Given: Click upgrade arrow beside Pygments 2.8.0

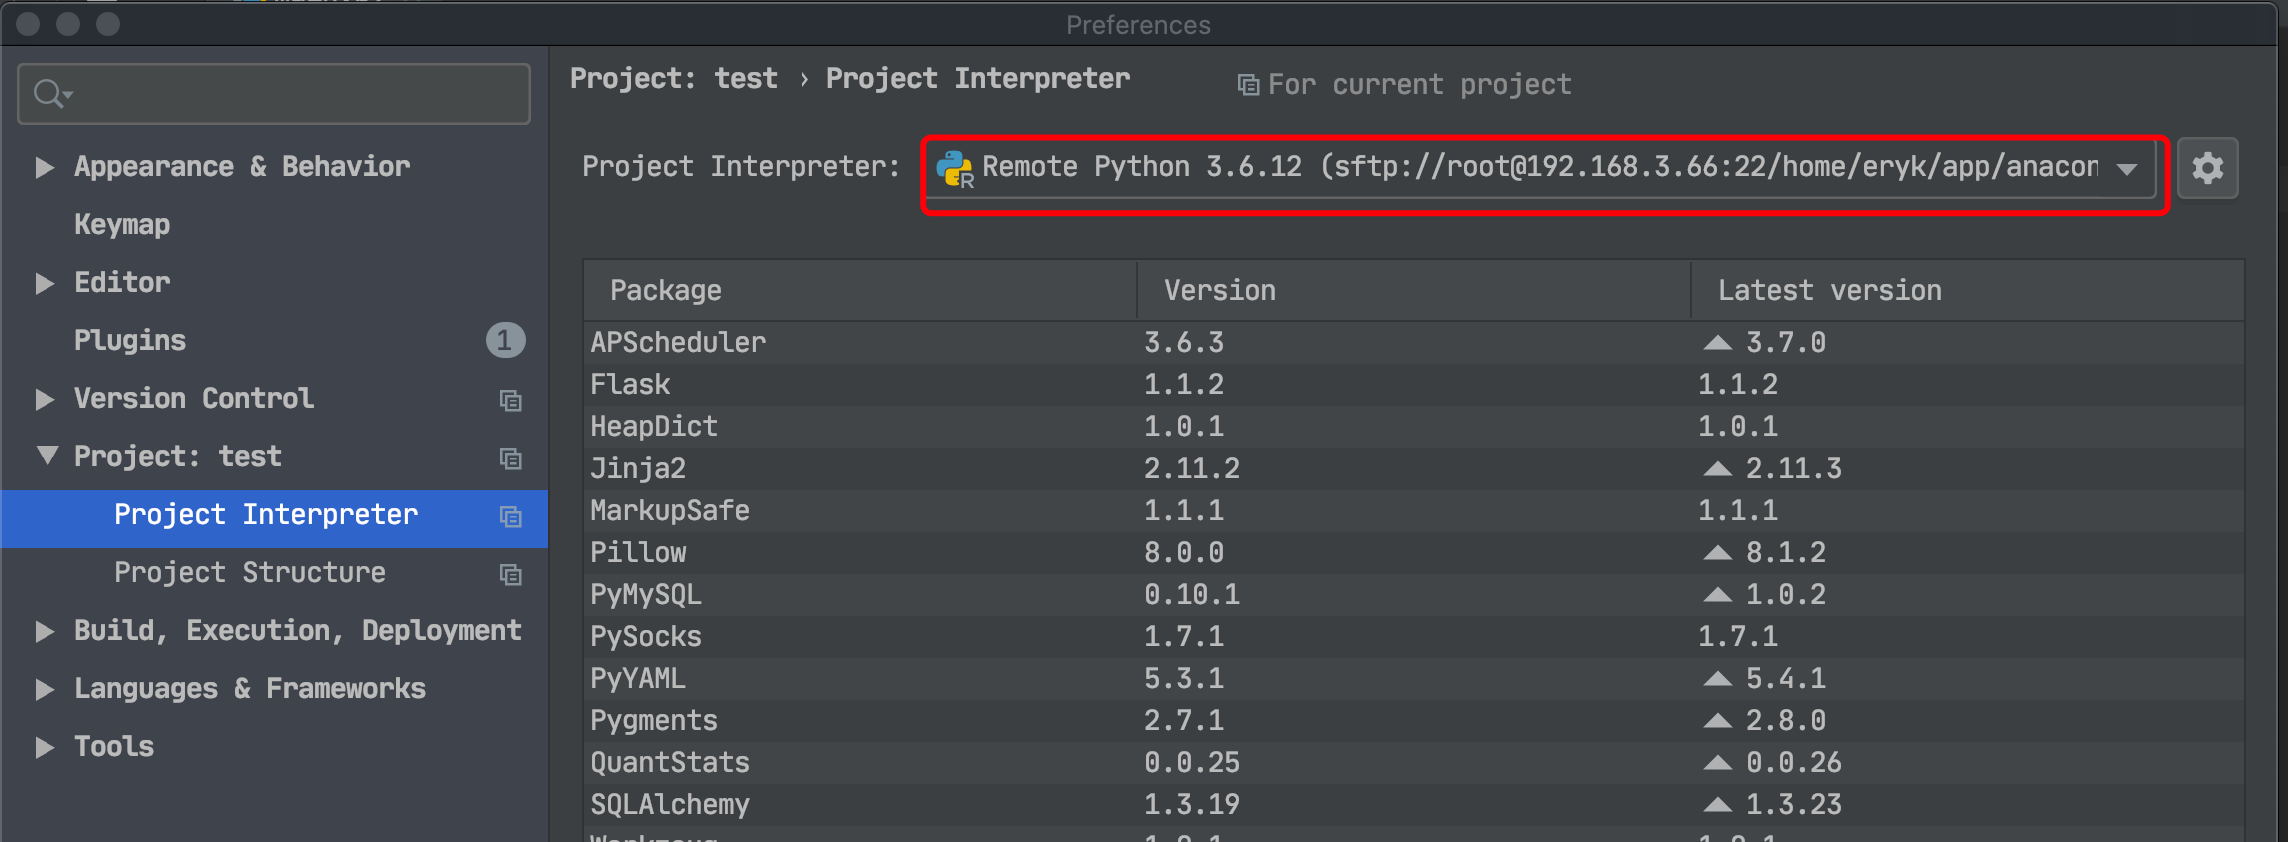Looking at the screenshot, I should [x=1717, y=721].
